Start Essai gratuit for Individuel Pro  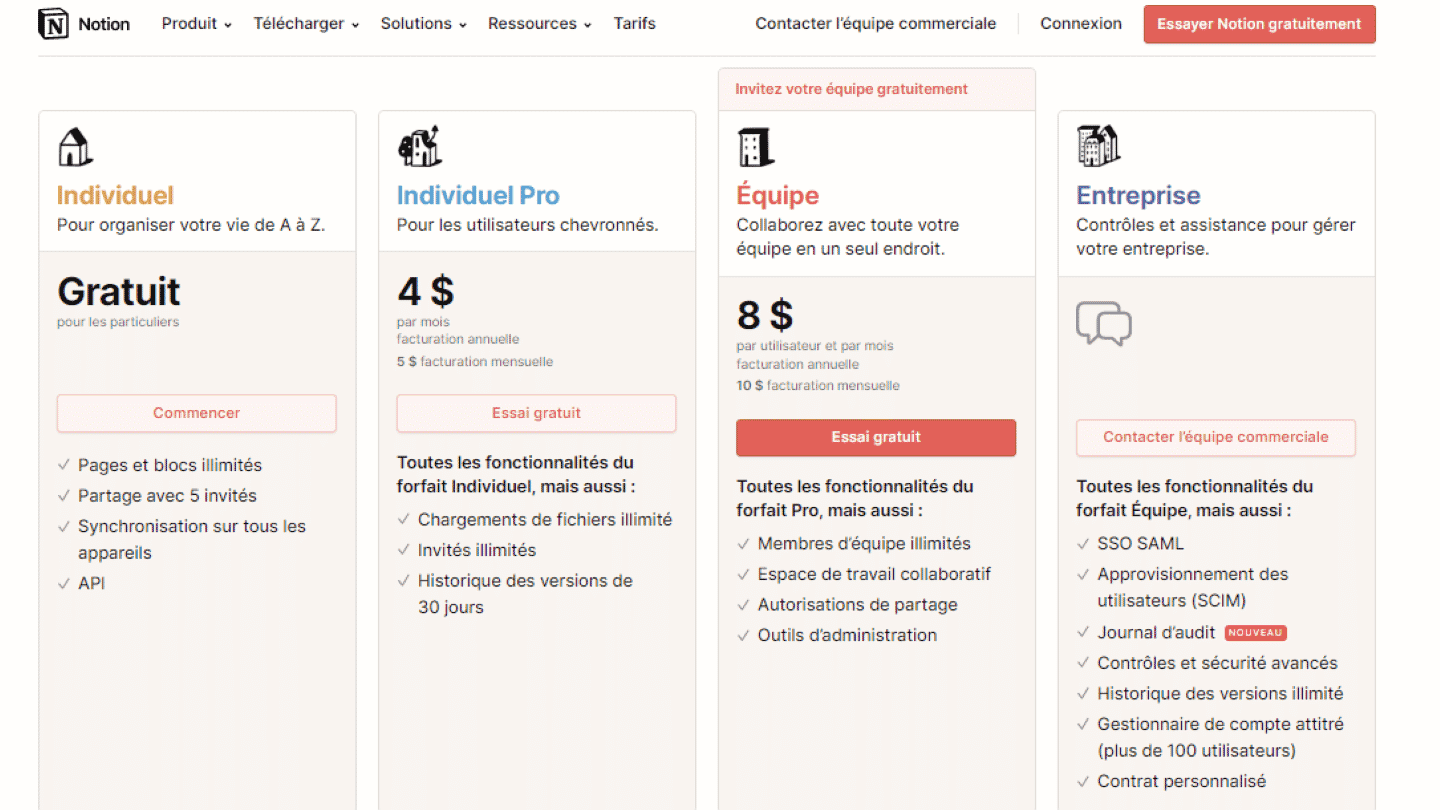536,413
